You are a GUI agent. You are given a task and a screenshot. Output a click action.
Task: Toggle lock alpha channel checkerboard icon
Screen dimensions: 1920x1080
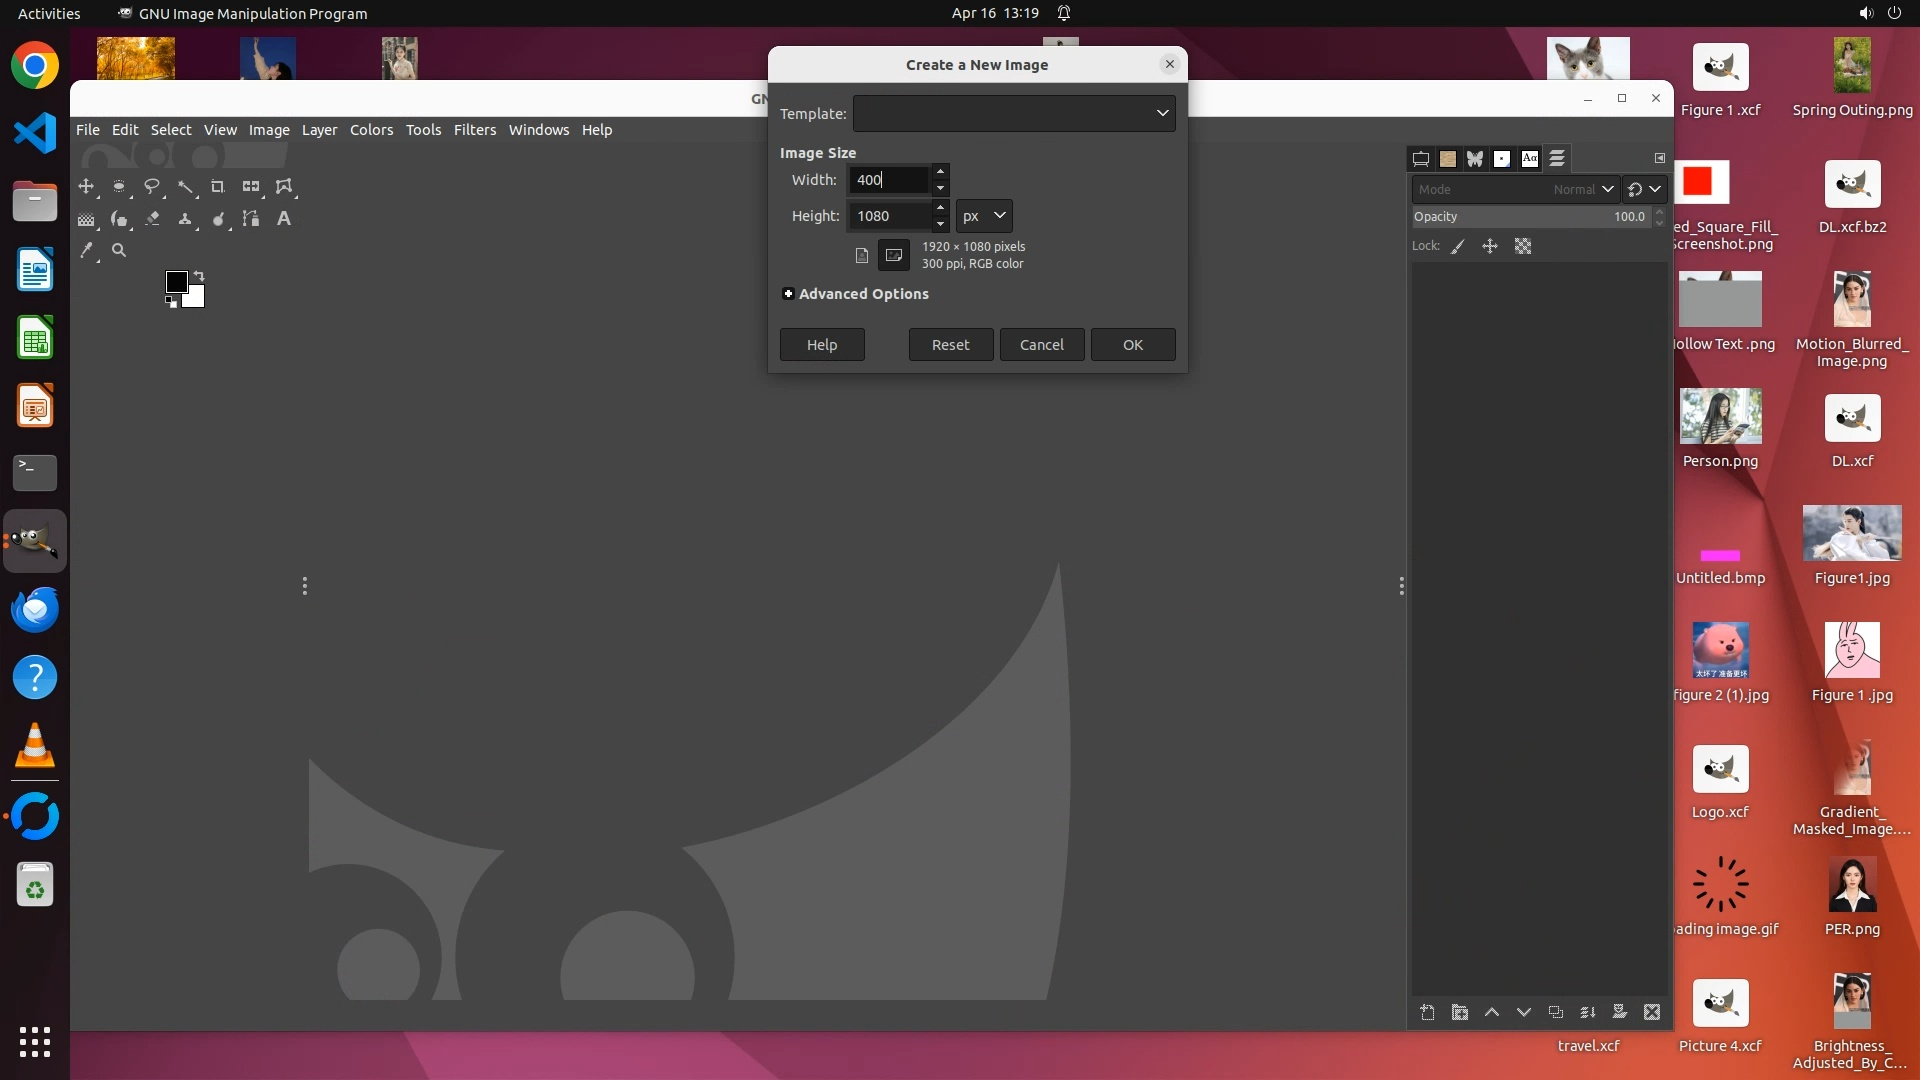point(1523,246)
